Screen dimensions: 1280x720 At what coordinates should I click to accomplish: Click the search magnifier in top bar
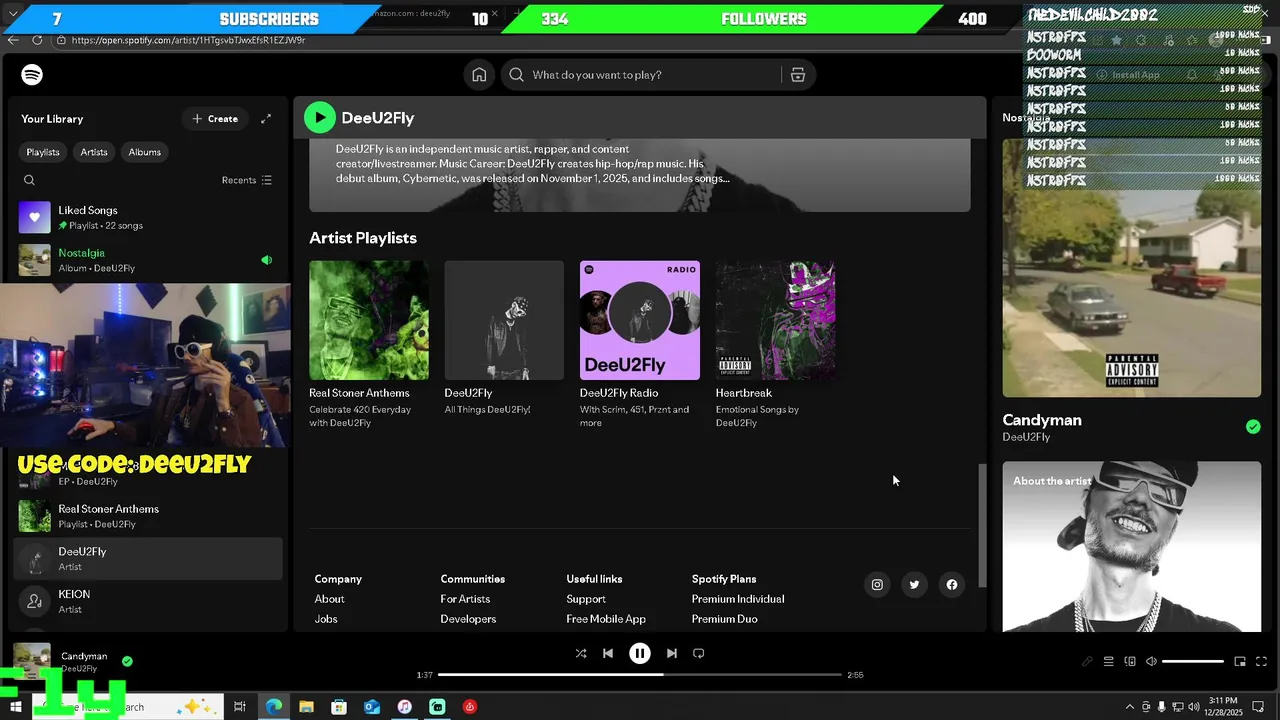point(516,75)
